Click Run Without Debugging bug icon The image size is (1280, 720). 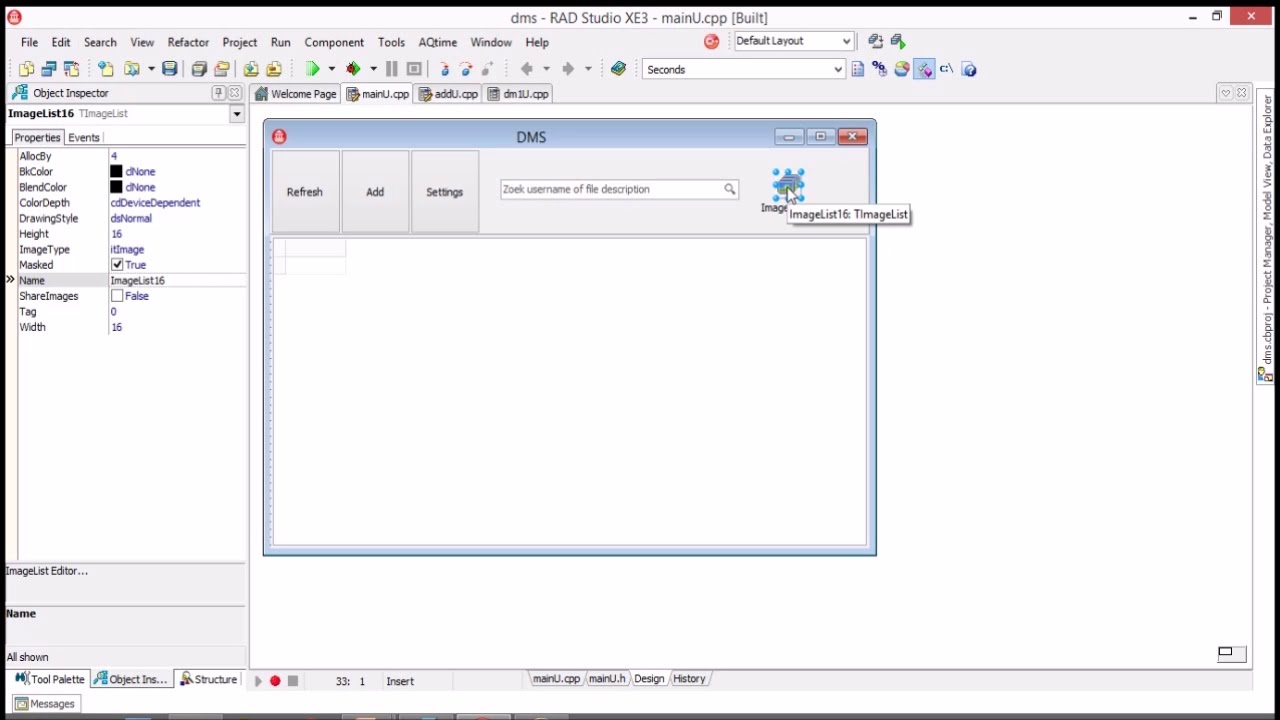(x=353, y=69)
